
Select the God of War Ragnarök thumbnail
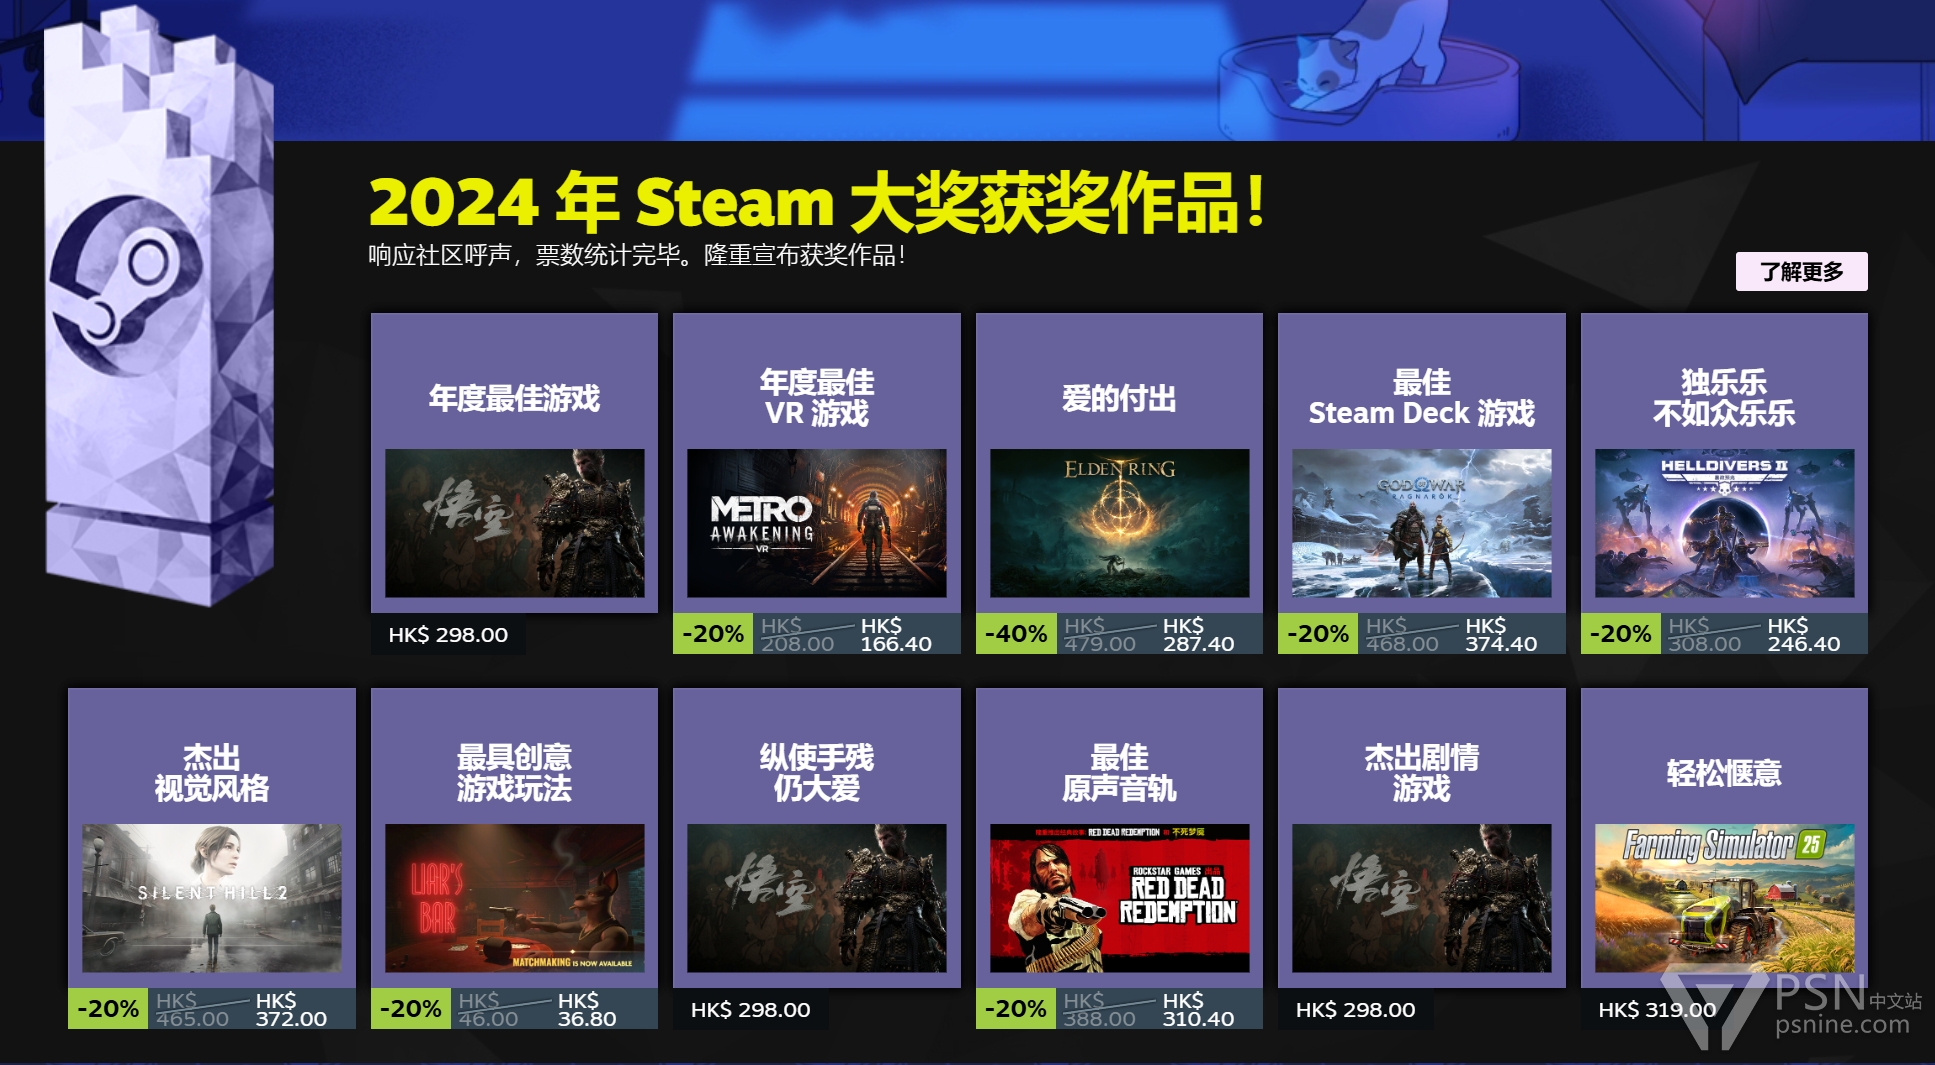1421,523
